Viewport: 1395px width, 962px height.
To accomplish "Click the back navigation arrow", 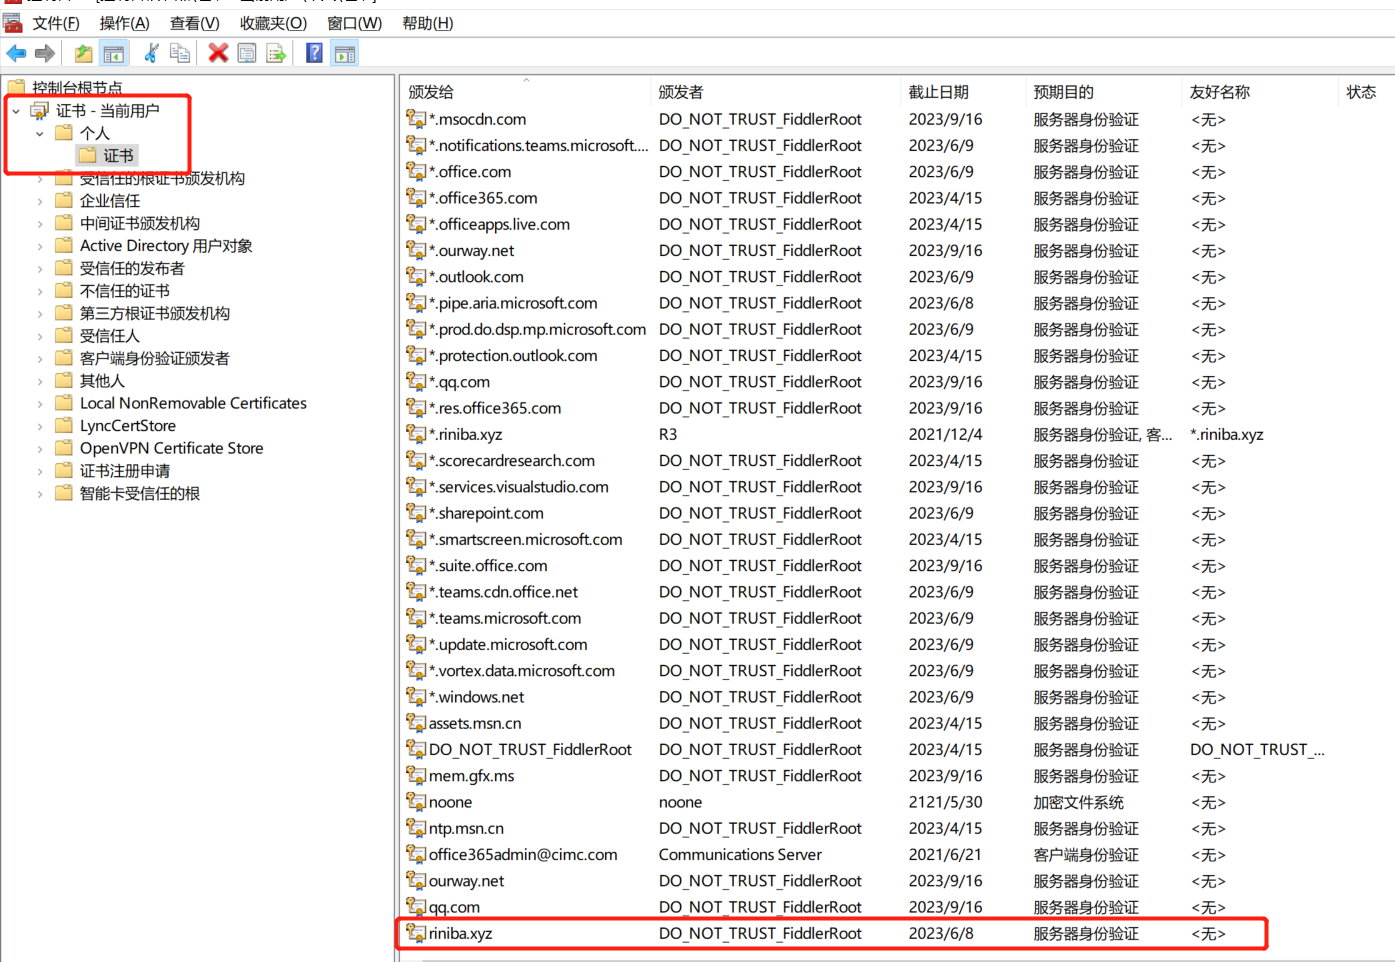I will click(x=16, y=53).
